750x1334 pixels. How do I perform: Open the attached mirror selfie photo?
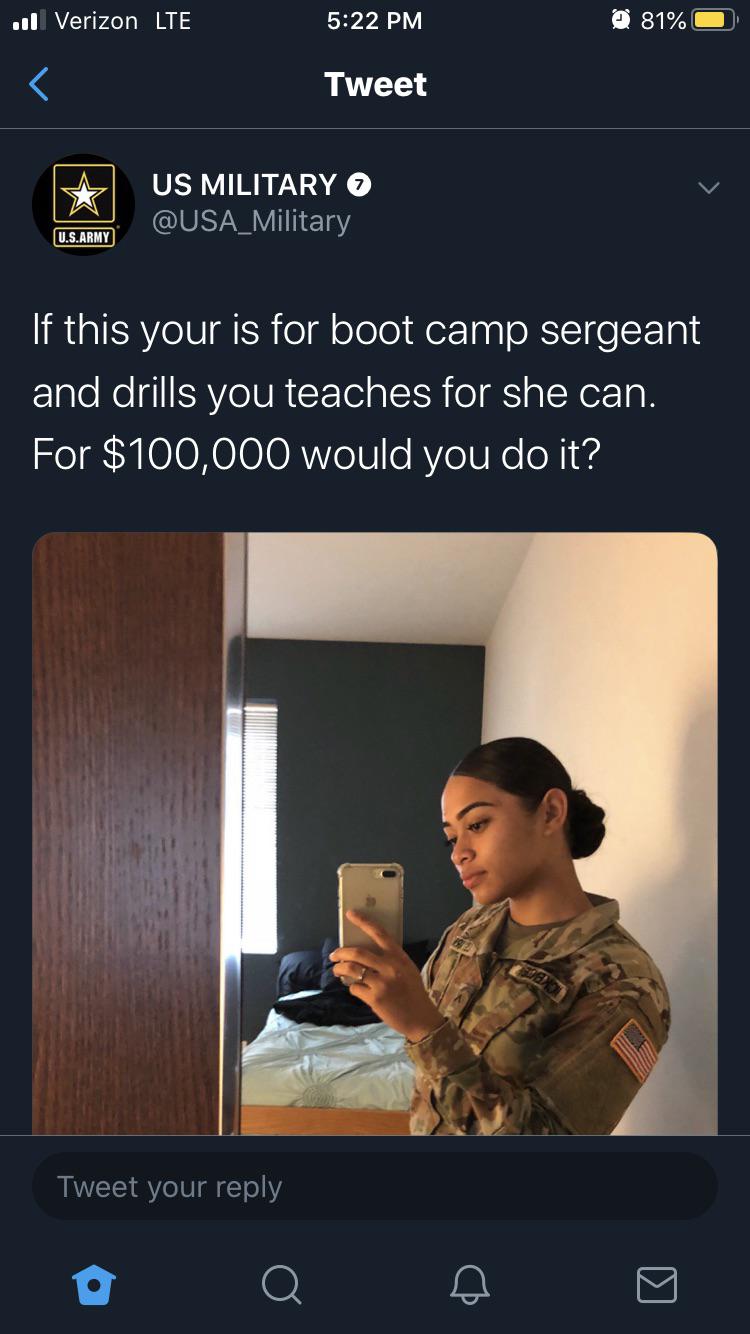click(375, 833)
